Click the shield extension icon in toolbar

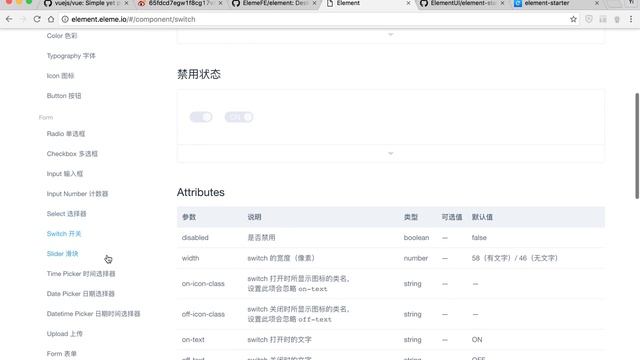(x=589, y=19)
